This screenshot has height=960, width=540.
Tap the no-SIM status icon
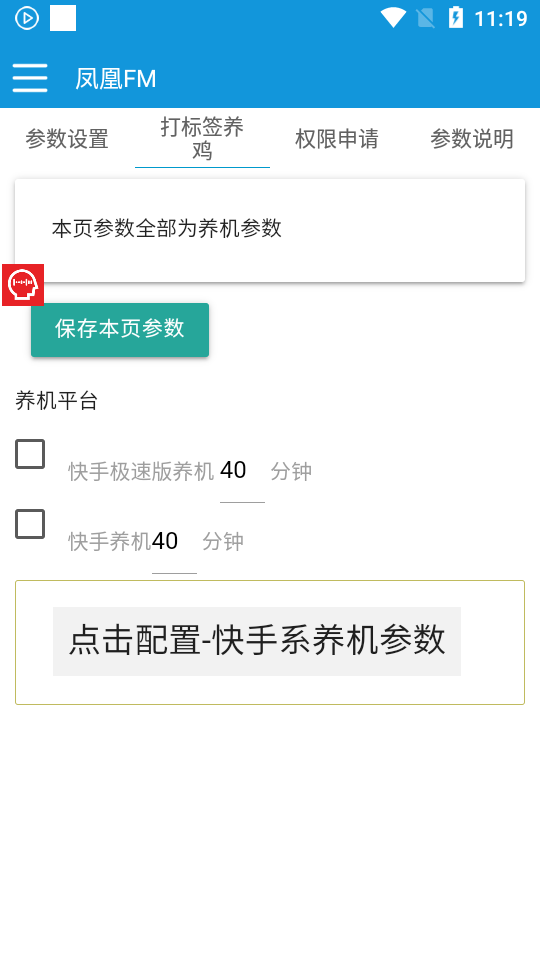pyautogui.click(x=426, y=18)
